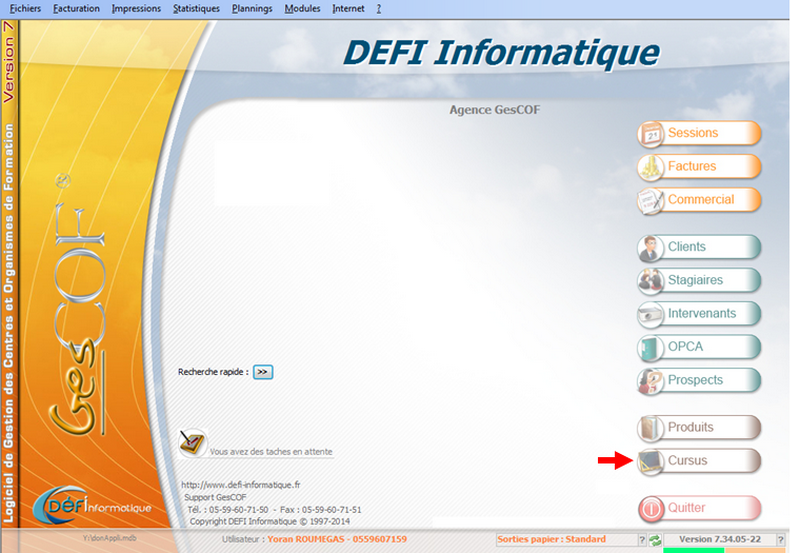Open the Fichiers menu
The height and width of the screenshot is (553, 790).
pos(25,8)
